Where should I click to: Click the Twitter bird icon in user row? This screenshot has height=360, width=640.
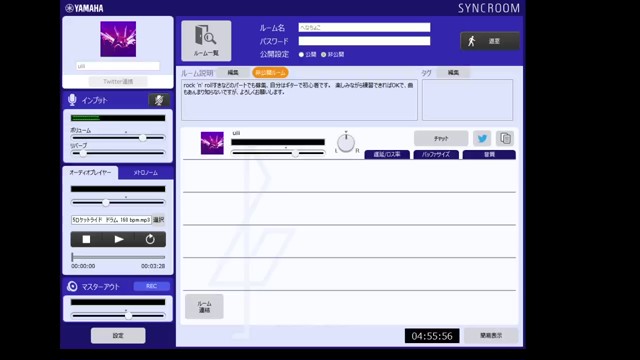point(482,138)
